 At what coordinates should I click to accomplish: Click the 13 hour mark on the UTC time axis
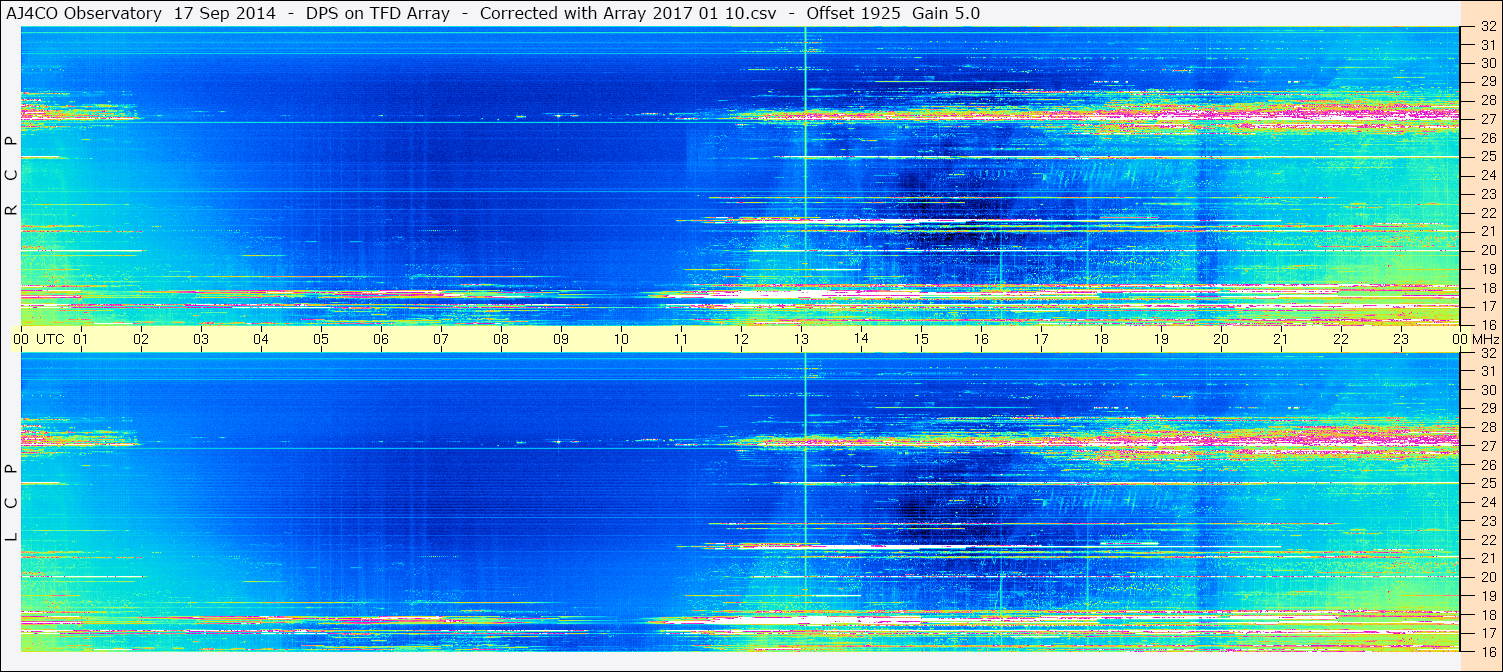tap(801, 339)
